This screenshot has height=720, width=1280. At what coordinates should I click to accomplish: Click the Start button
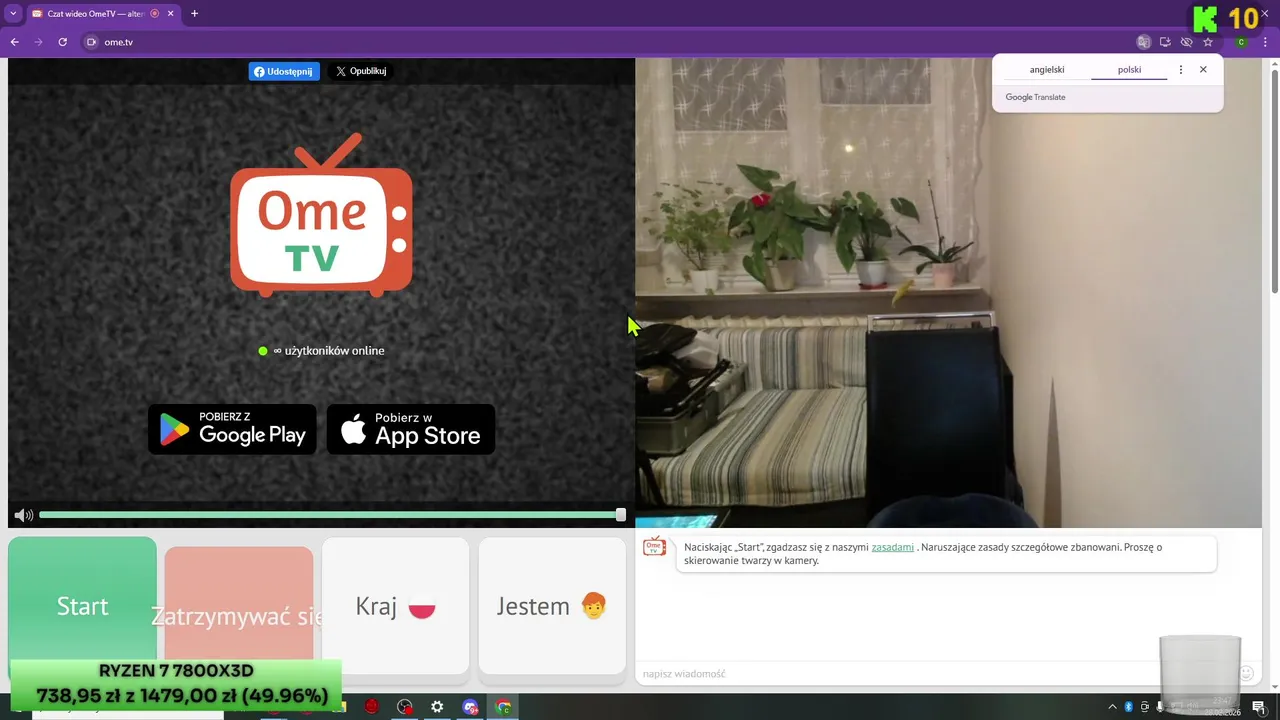click(x=82, y=606)
